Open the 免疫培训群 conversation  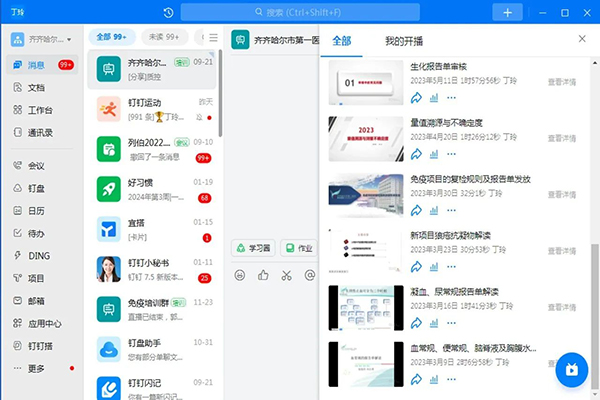point(152,310)
